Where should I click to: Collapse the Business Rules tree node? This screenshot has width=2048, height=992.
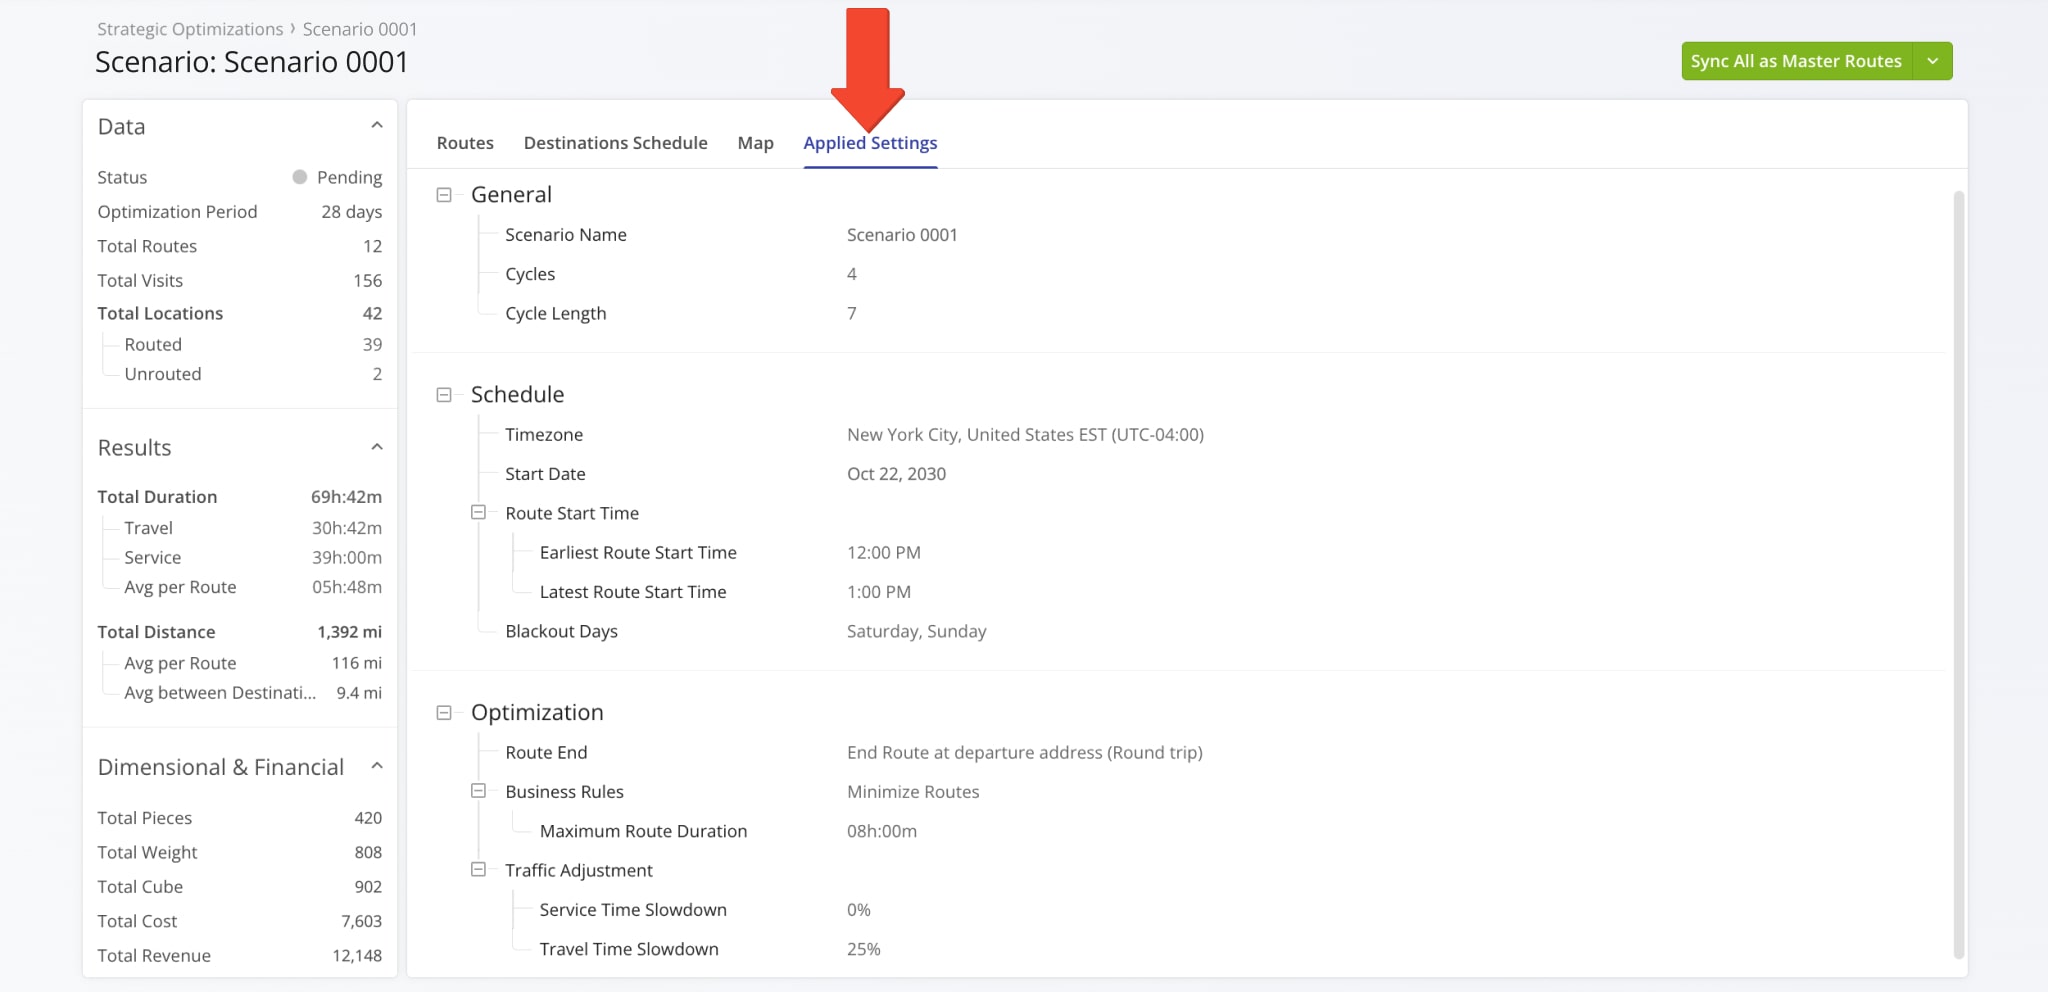pyautogui.click(x=478, y=791)
